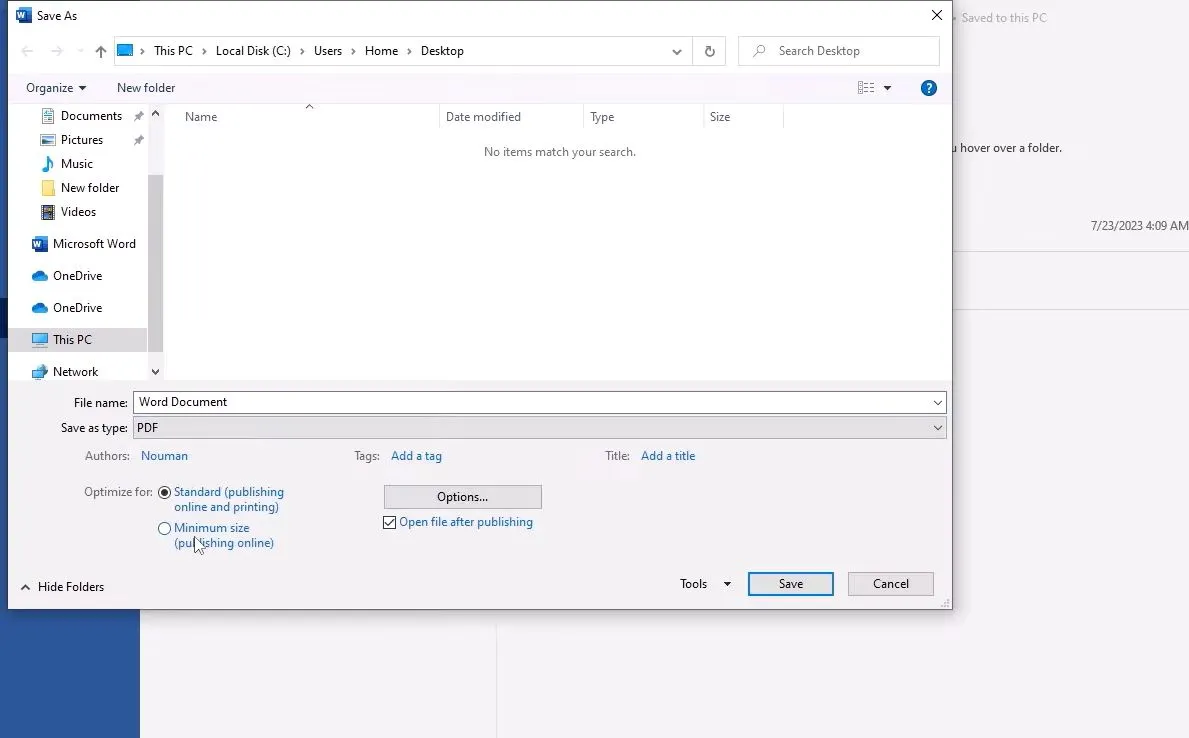
Task: Click the search magnifier in the search box
Action: click(x=757, y=51)
